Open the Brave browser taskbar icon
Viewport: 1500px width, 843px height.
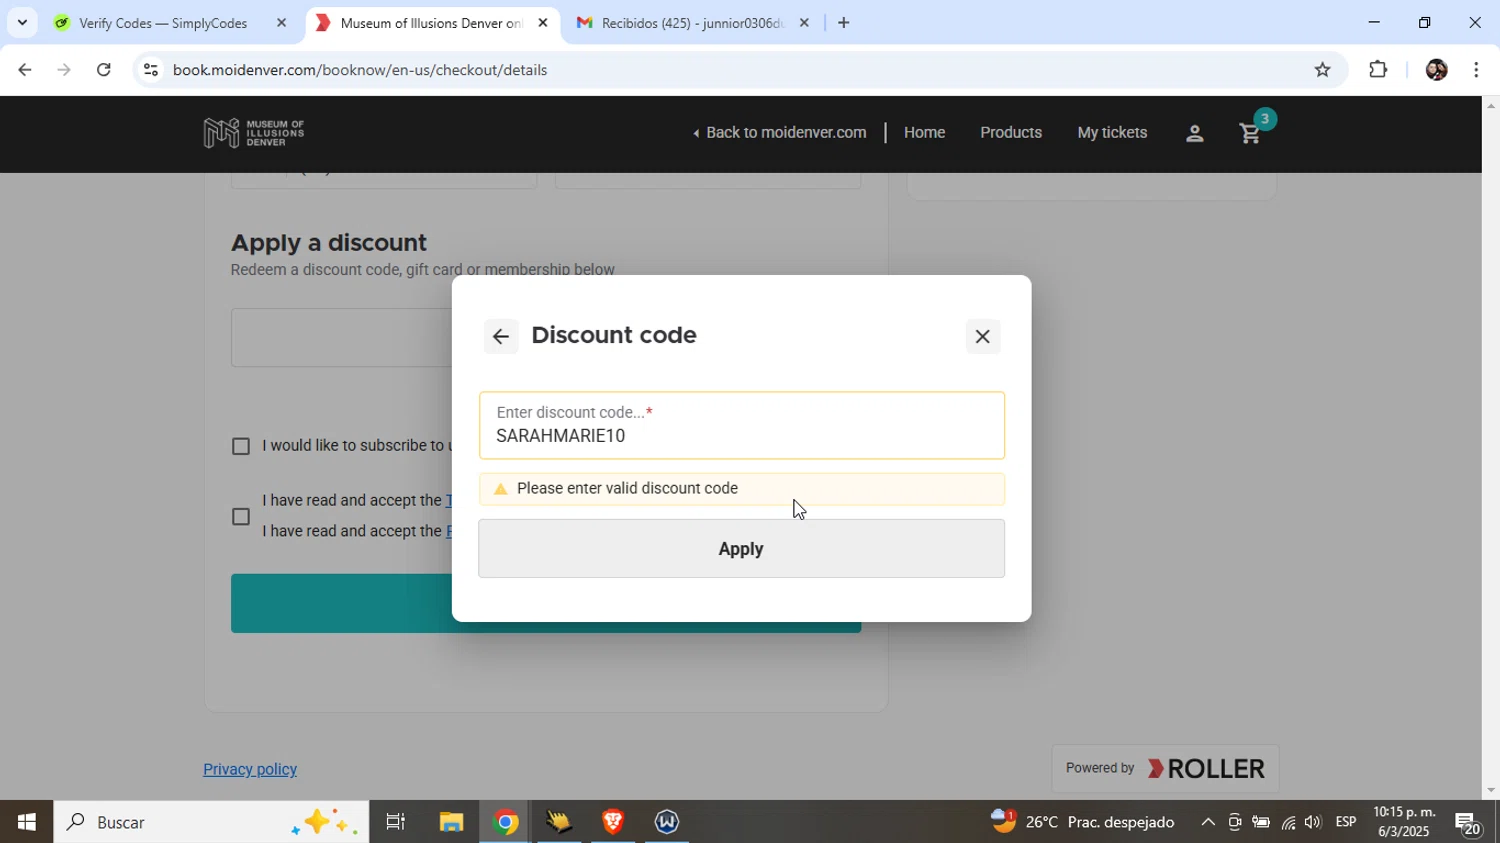coord(613,822)
